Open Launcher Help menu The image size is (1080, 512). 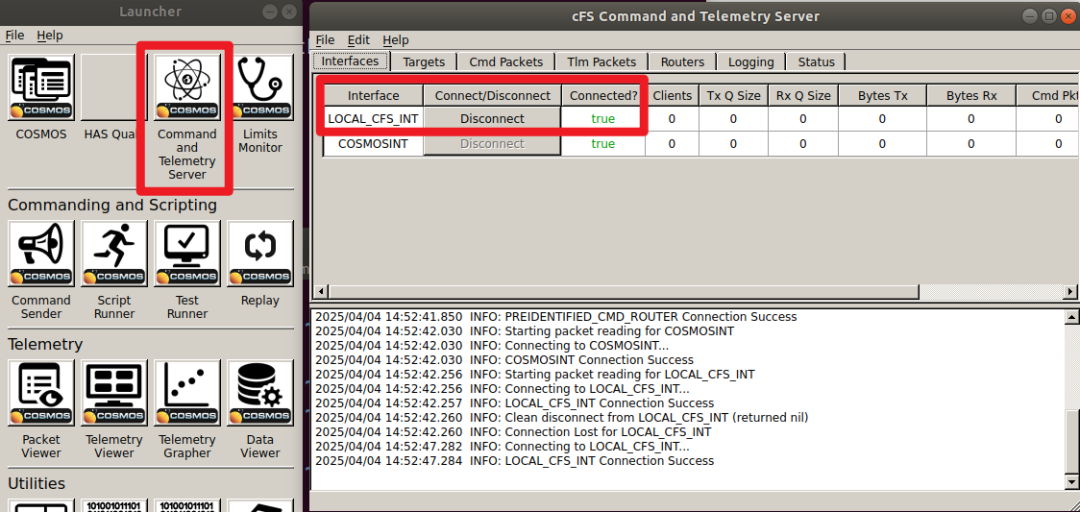[x=50, y=35]
